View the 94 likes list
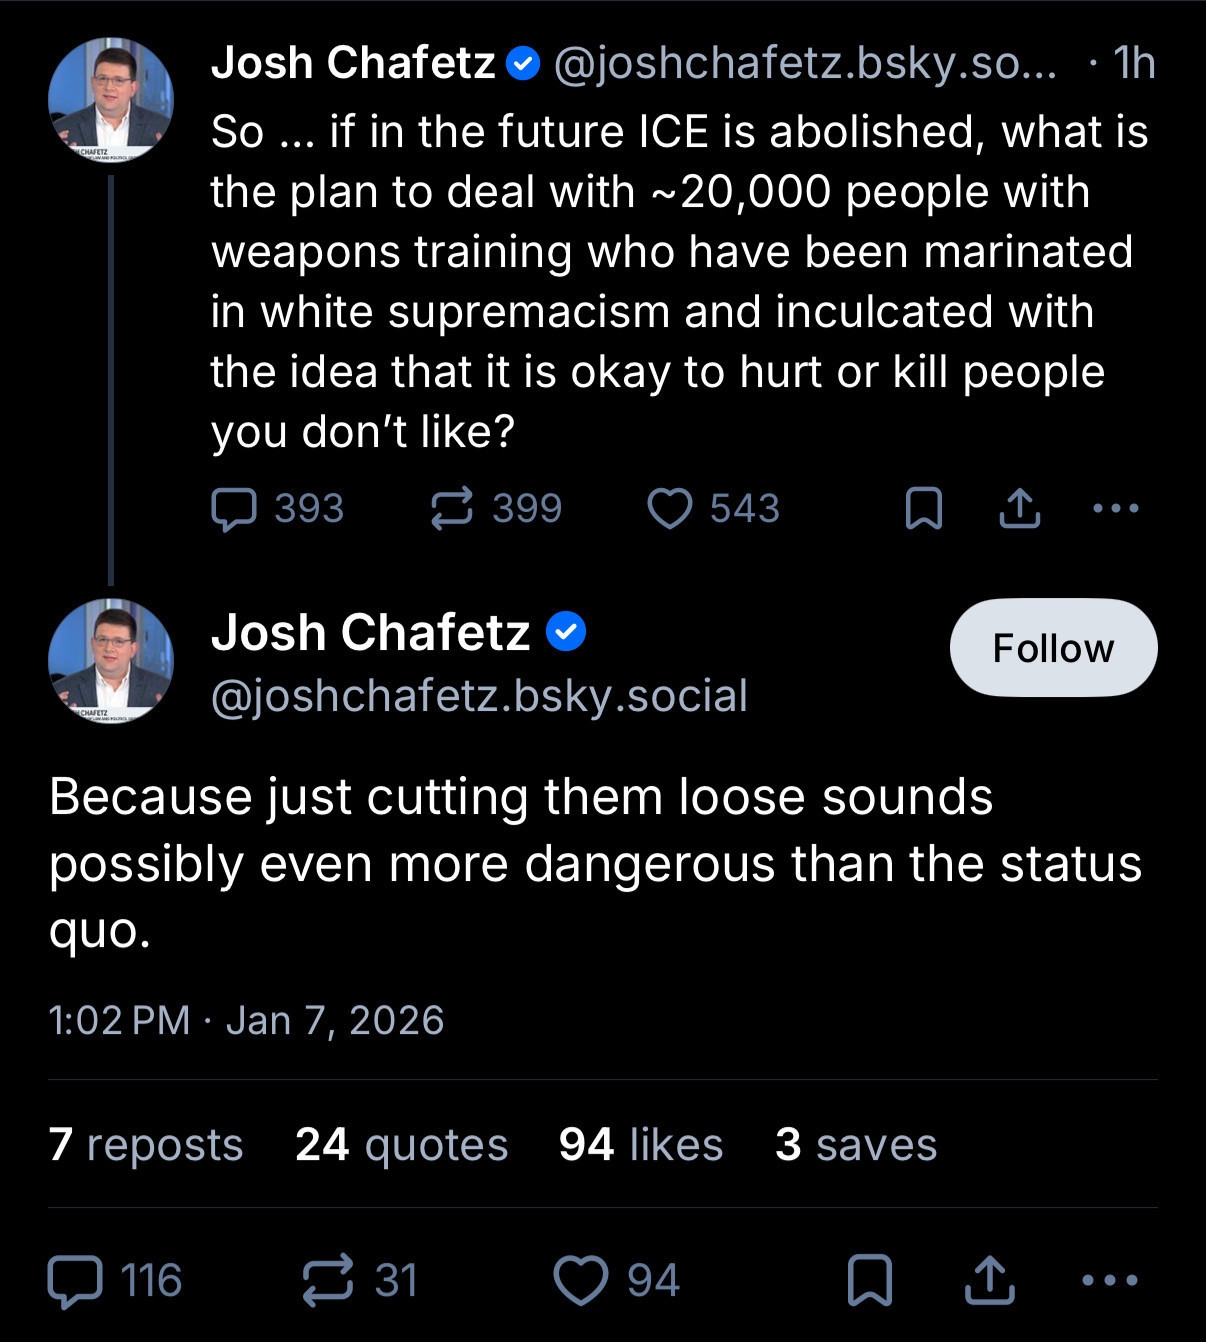The height and width of the screenshot is (1342, 1206). click(x=640, y=1144)
